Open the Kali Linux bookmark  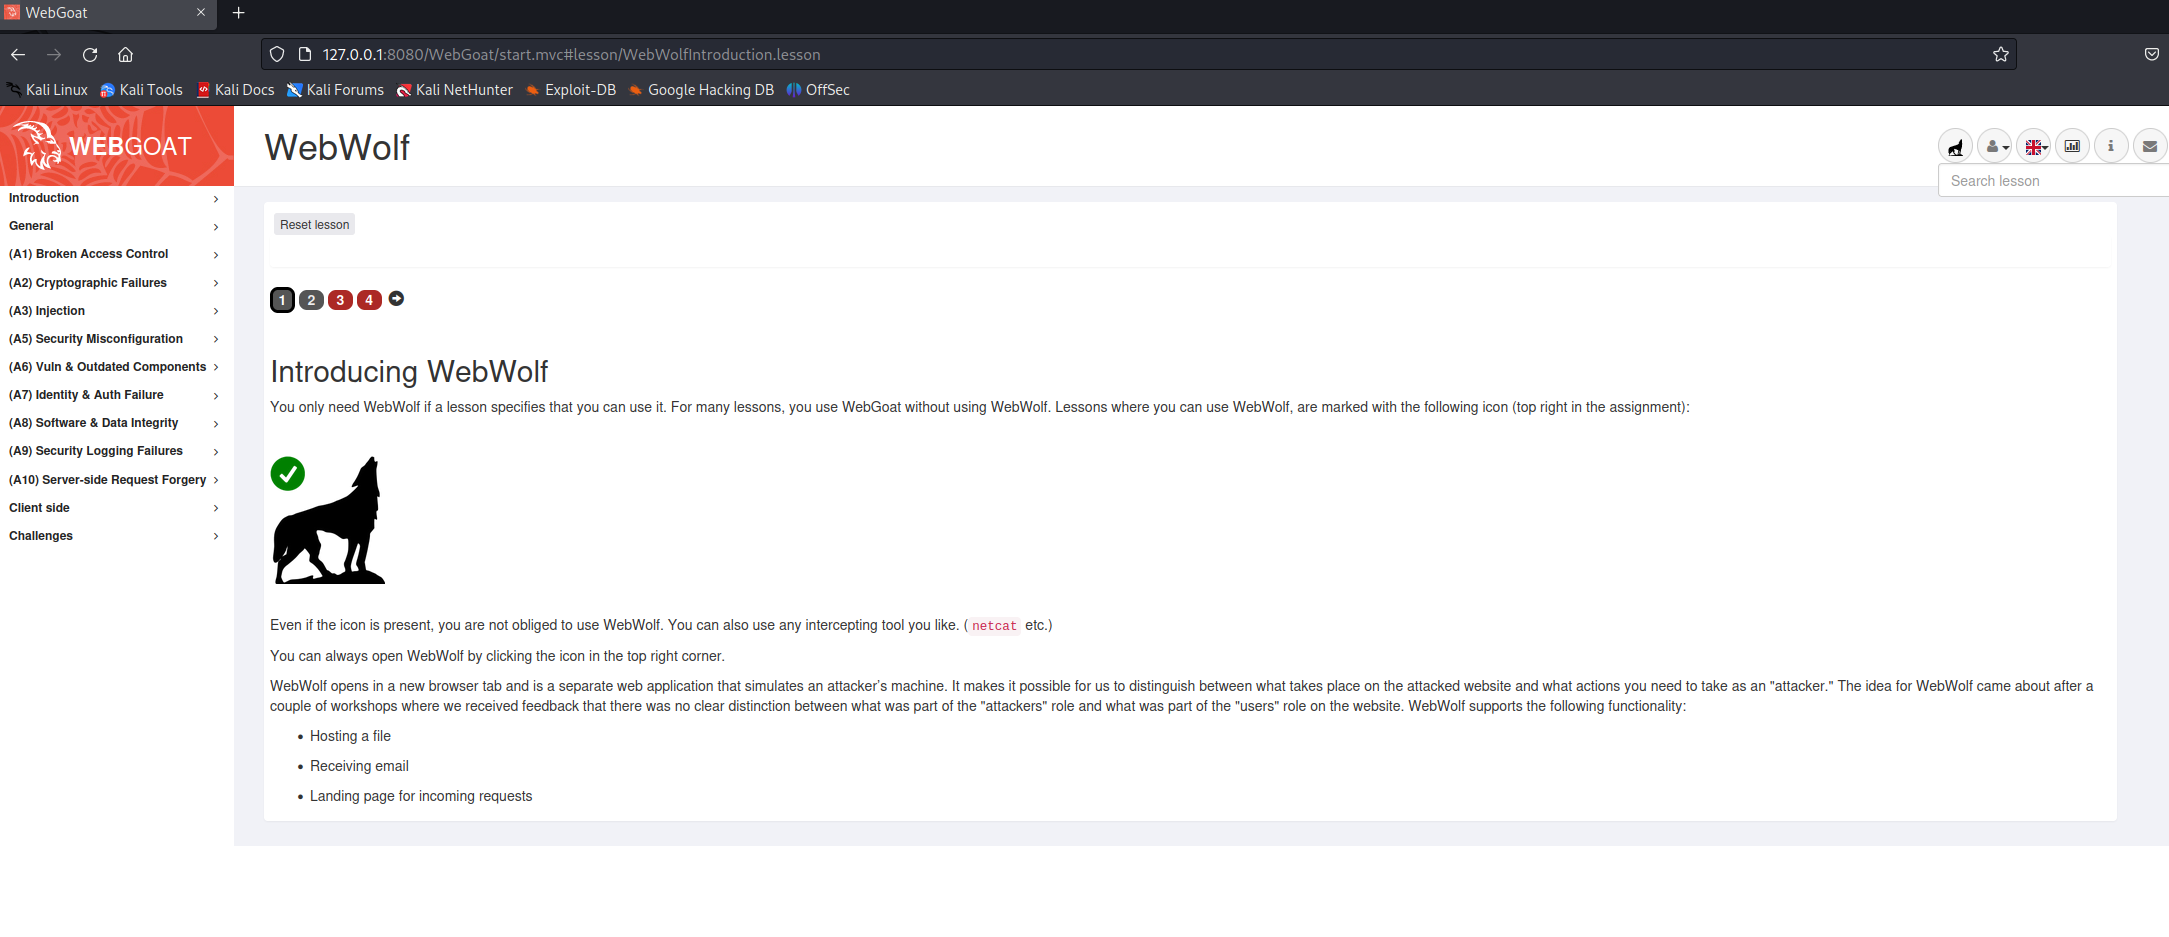[47, 90]
